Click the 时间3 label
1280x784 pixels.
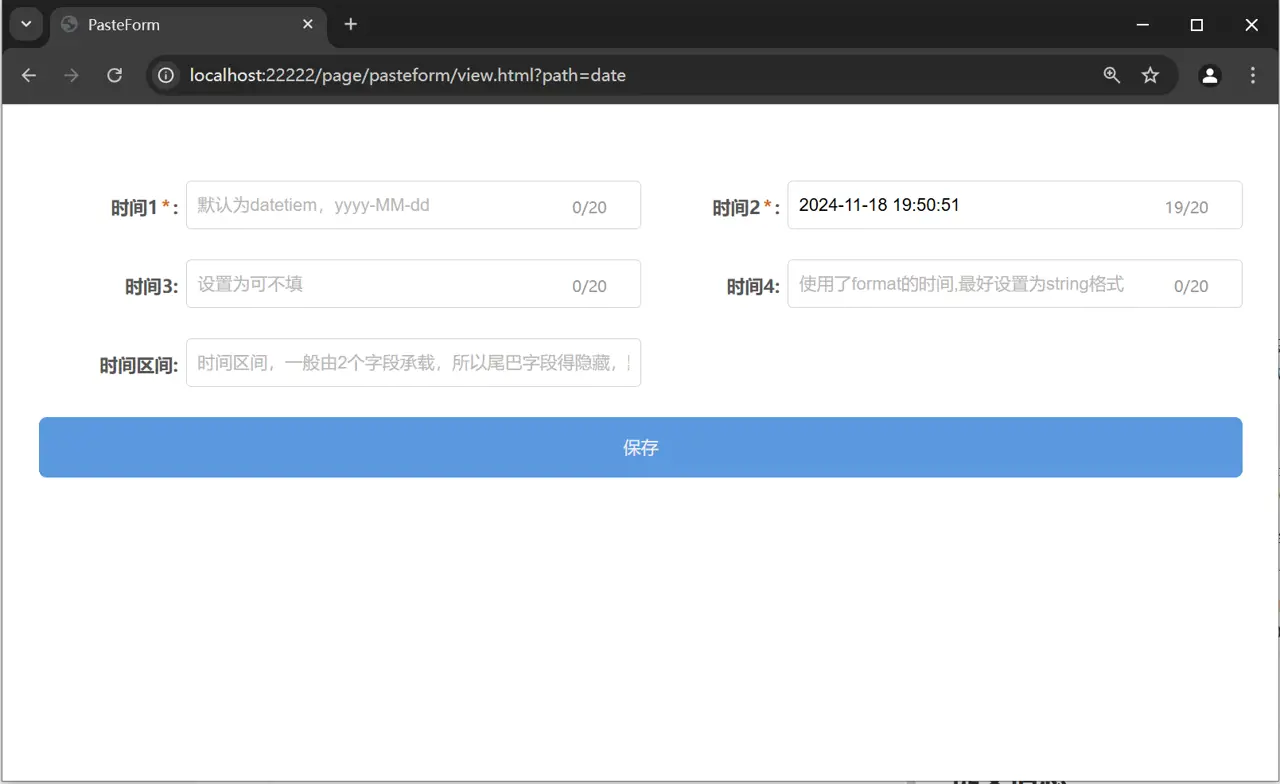coord(151,287)
